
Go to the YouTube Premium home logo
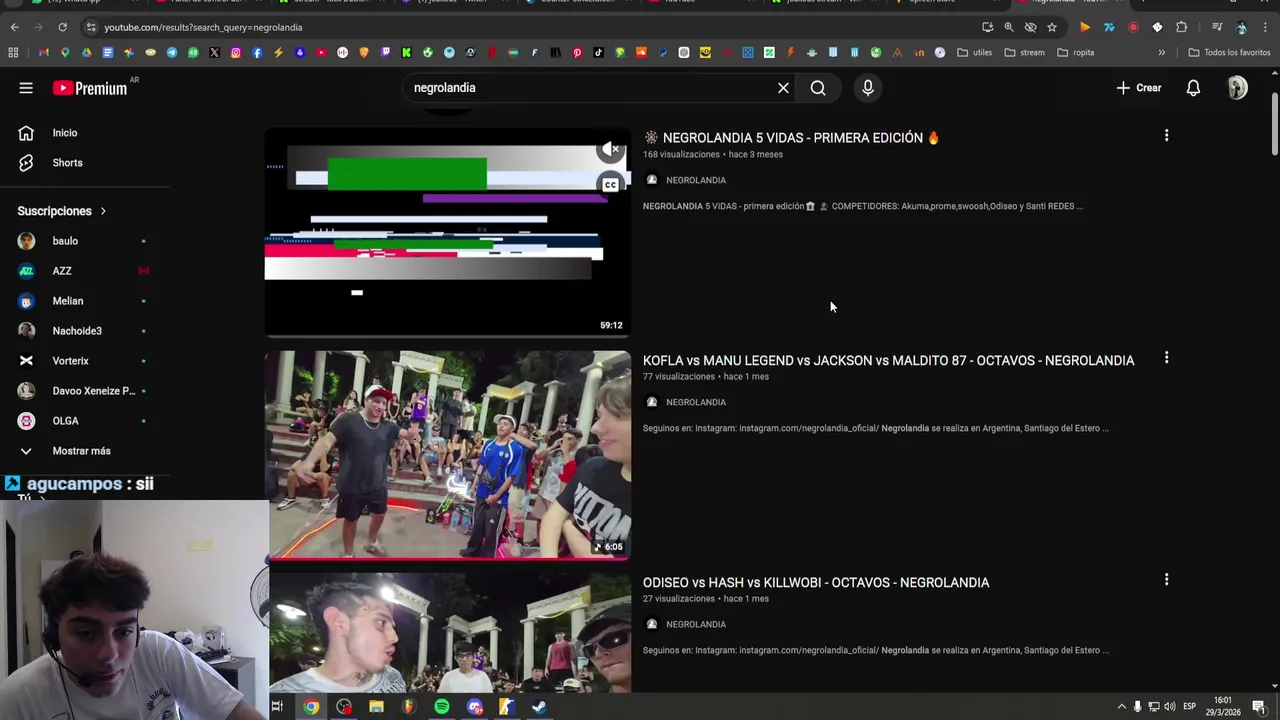pos(90,88)
